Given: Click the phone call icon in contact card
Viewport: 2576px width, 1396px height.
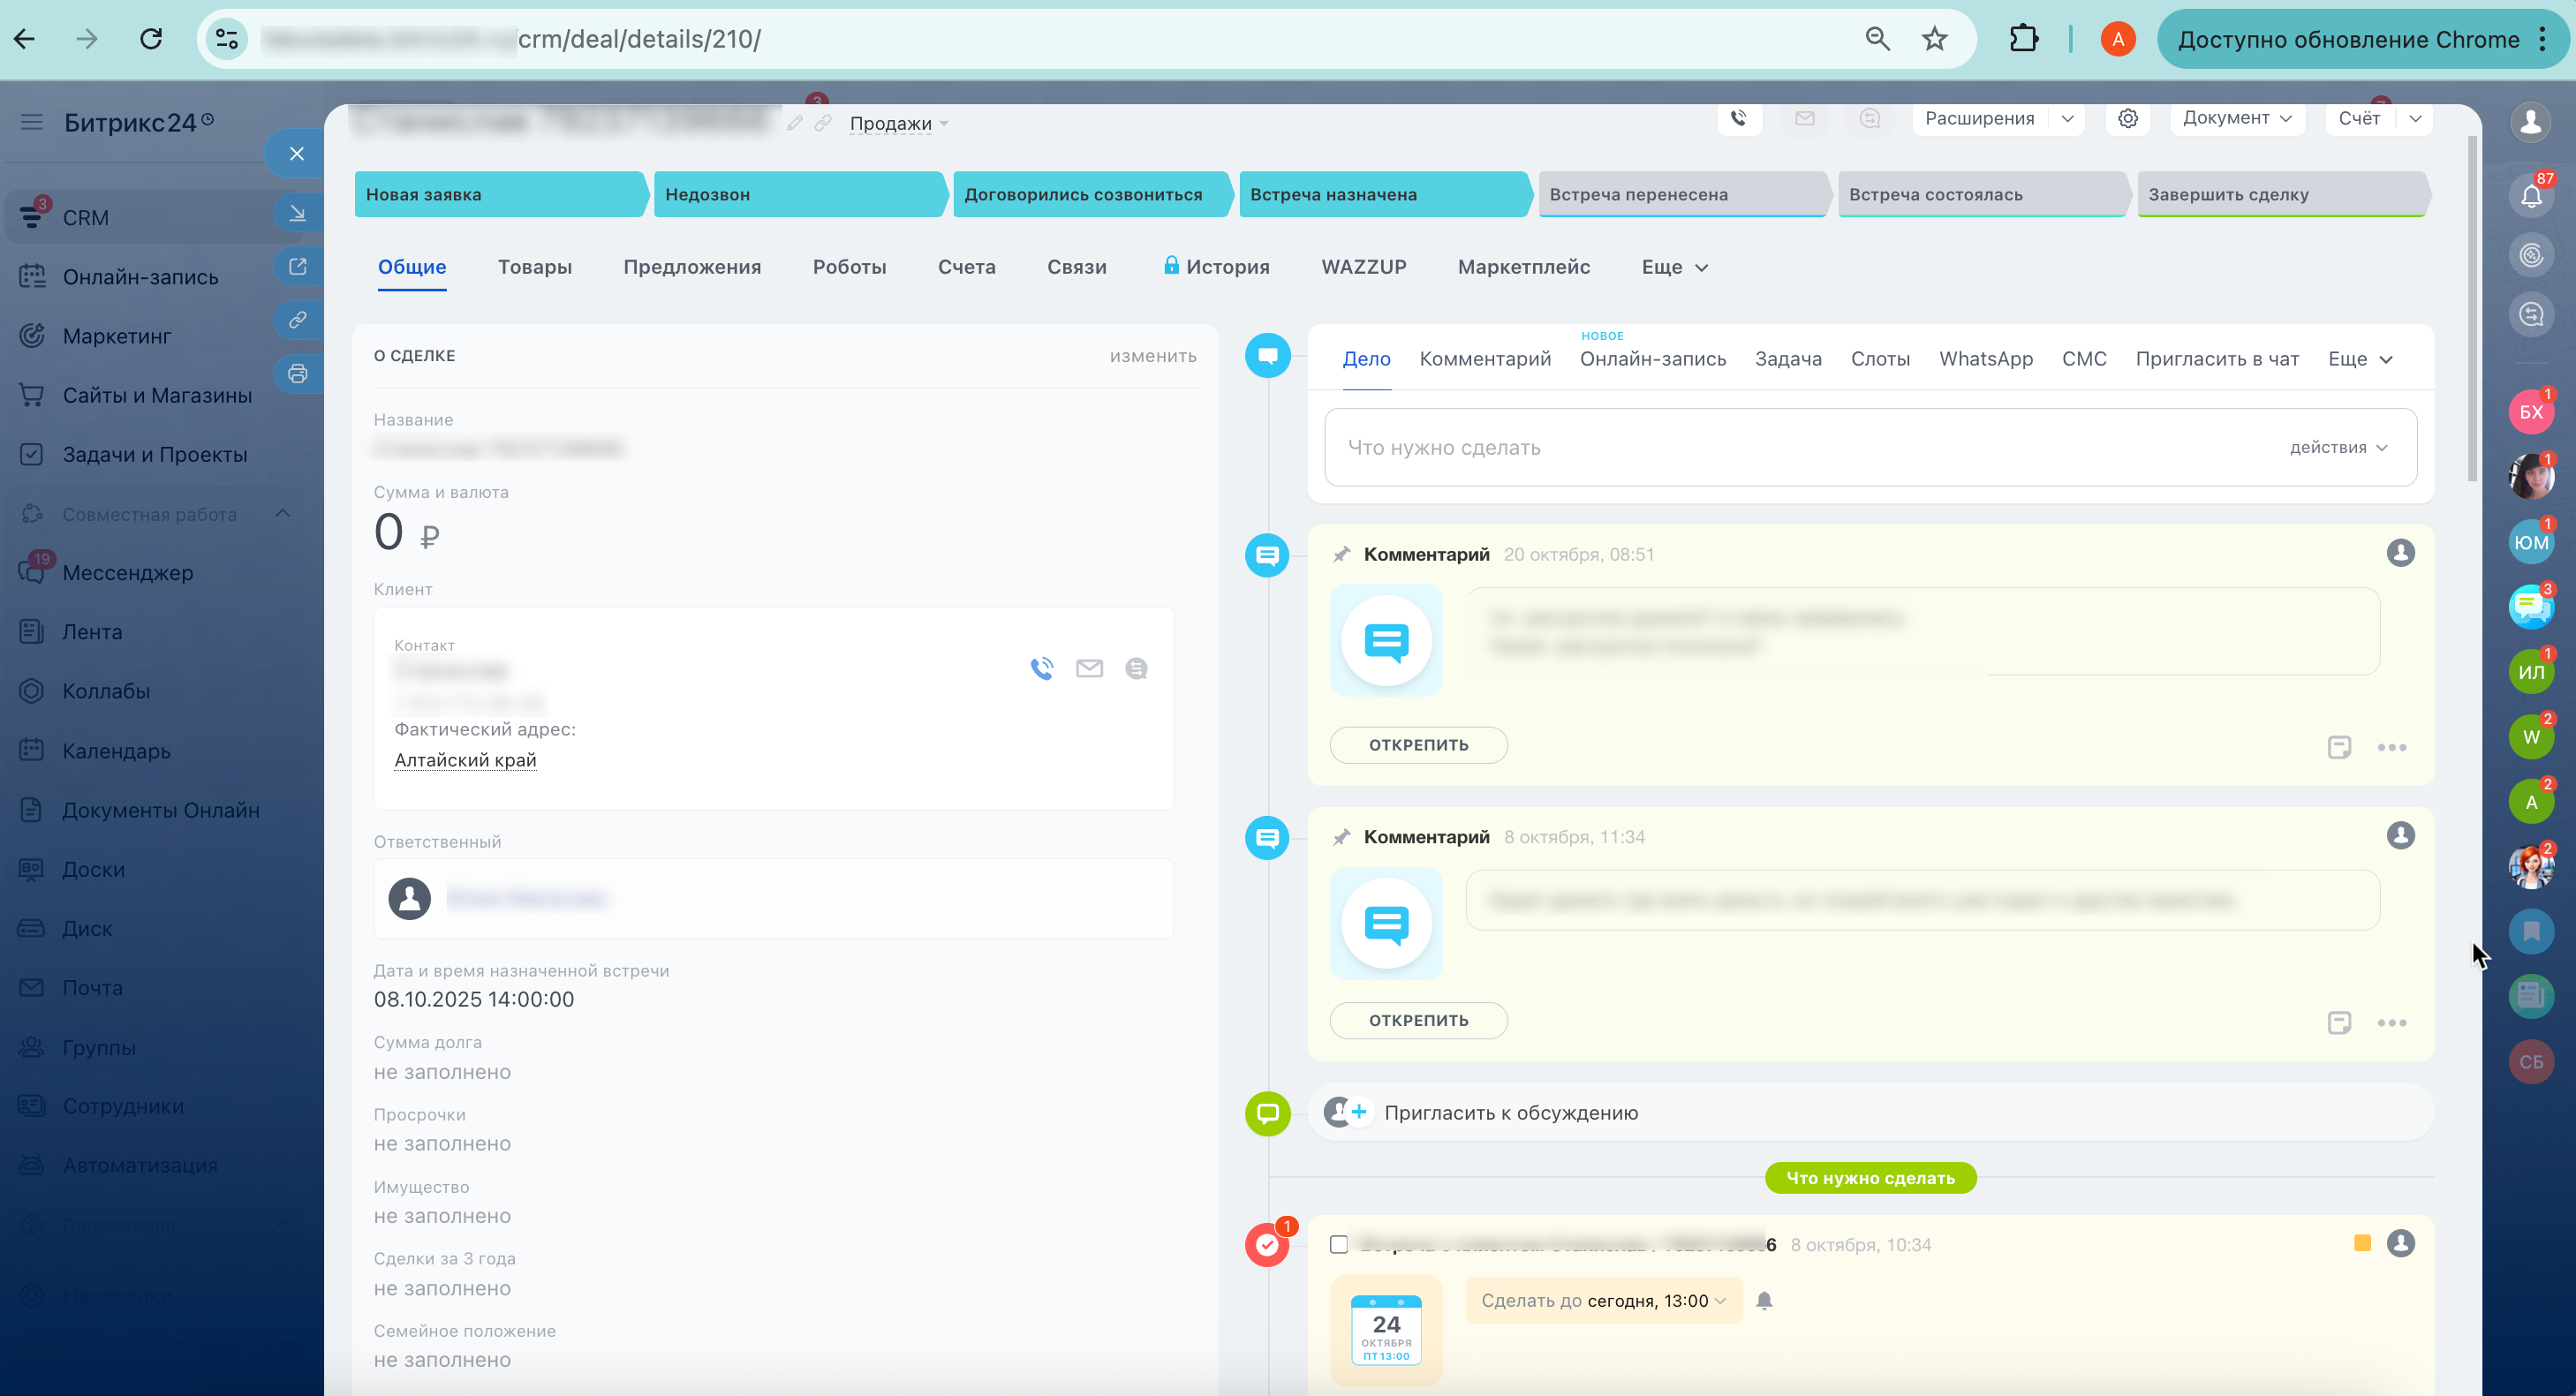Looking at the screenshot, I should click(1042, 668).
